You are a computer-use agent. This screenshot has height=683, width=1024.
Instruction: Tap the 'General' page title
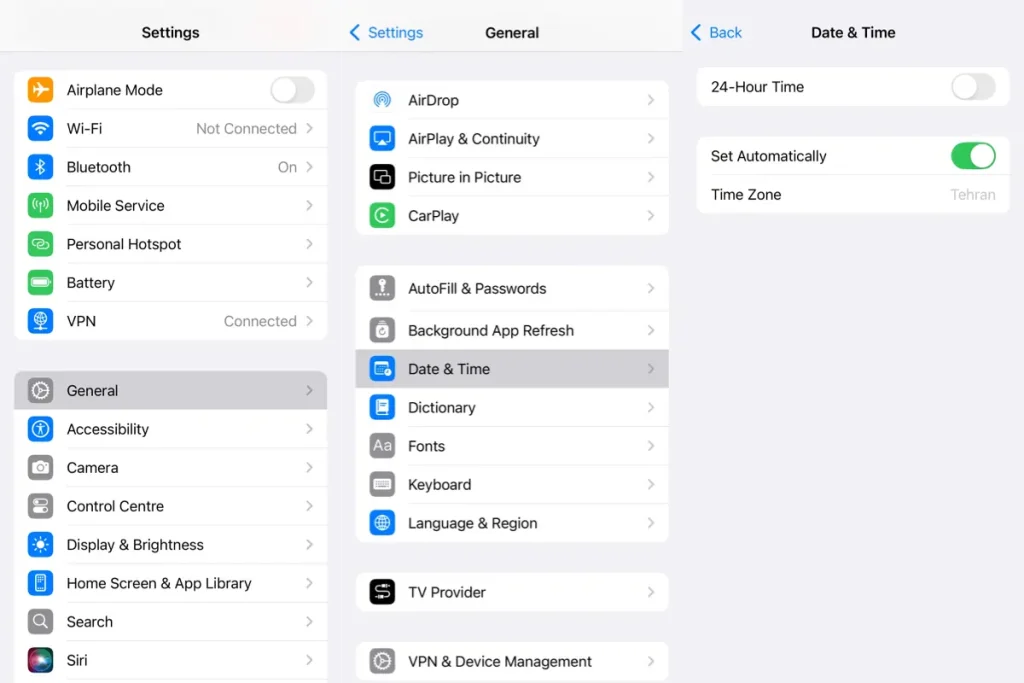[512, 32]
